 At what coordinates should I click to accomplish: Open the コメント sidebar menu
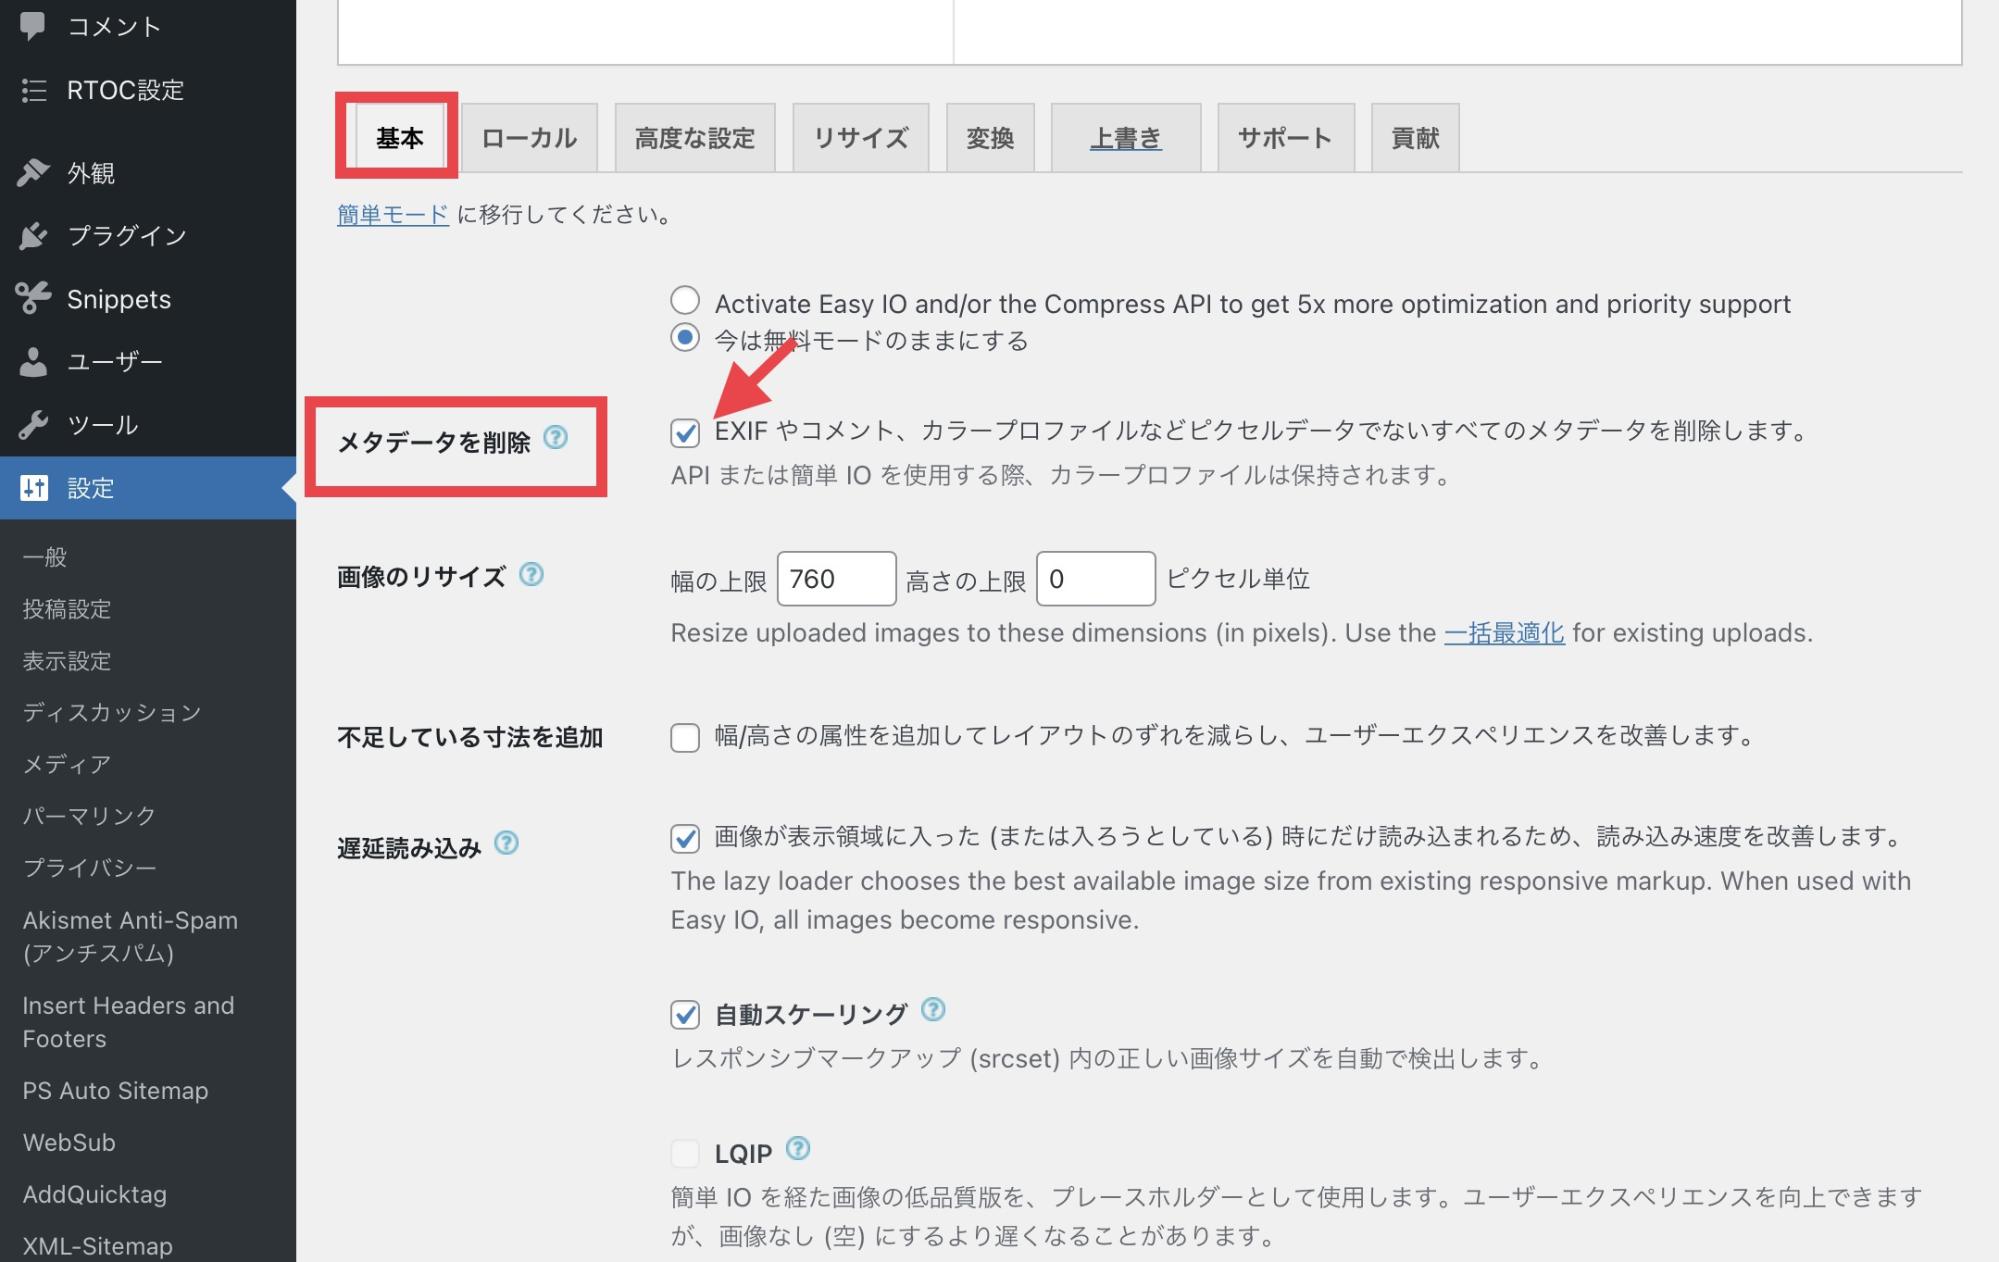coord(148,26)
